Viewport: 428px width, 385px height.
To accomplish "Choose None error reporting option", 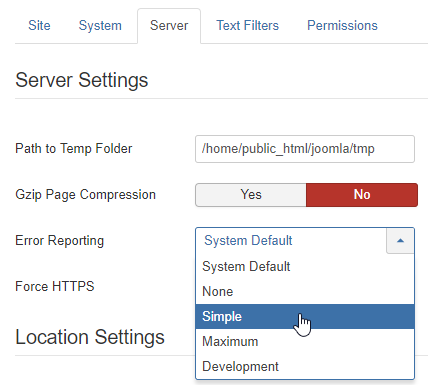I will (305, 291).
